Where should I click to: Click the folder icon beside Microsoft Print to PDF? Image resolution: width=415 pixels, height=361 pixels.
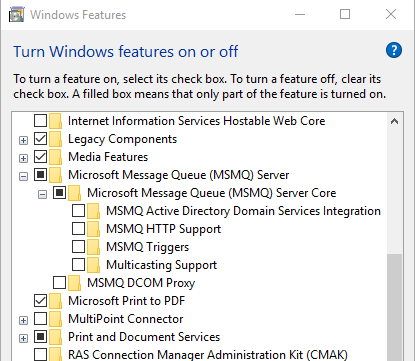pos(55,301)
